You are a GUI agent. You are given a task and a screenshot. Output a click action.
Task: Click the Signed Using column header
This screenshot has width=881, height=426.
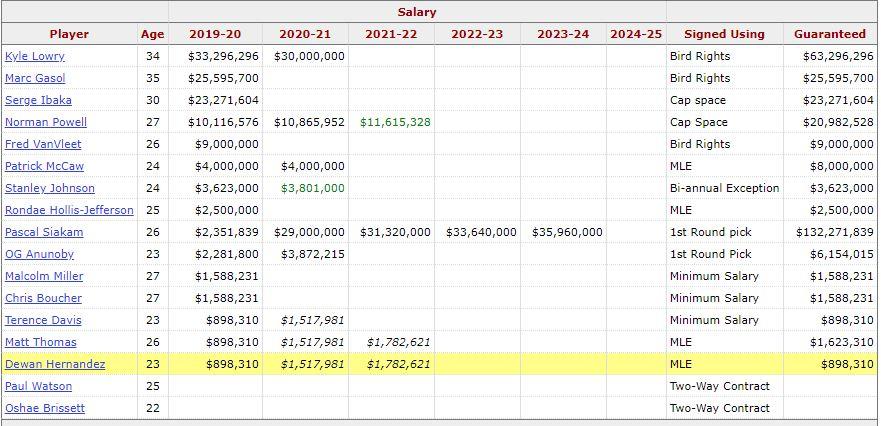[x=724, y=34]
